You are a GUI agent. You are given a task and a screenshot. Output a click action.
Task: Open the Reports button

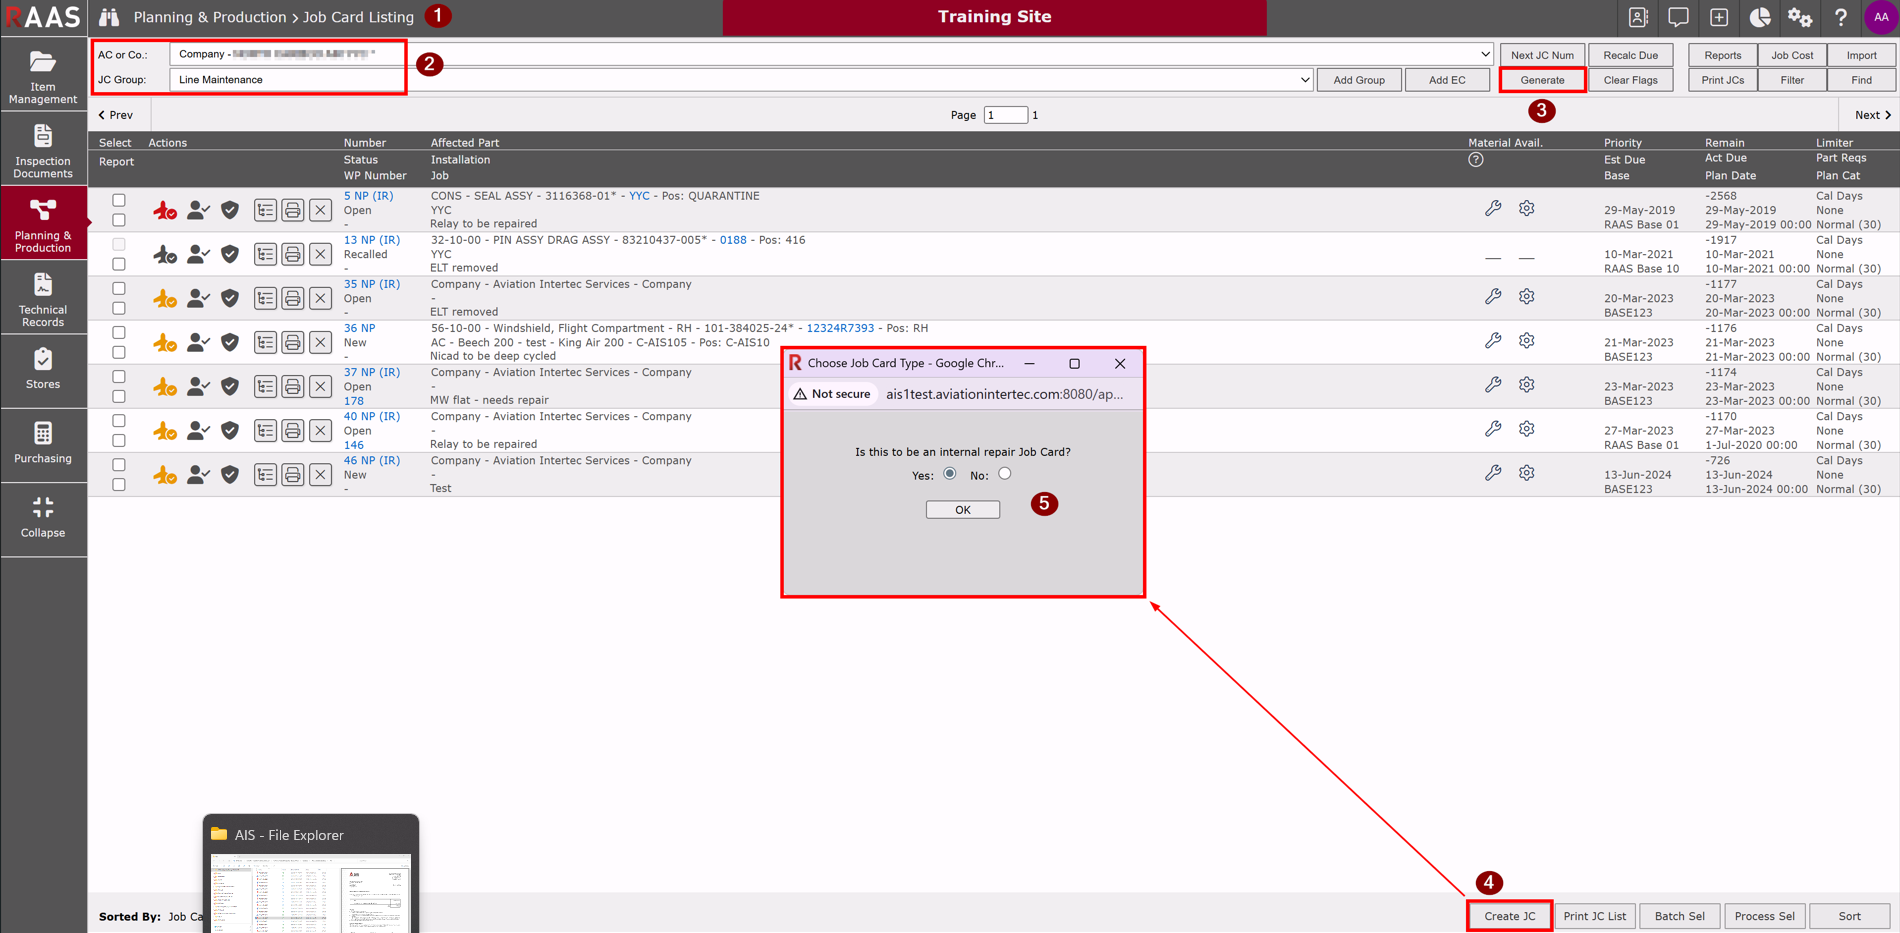tap(1723, 55)
